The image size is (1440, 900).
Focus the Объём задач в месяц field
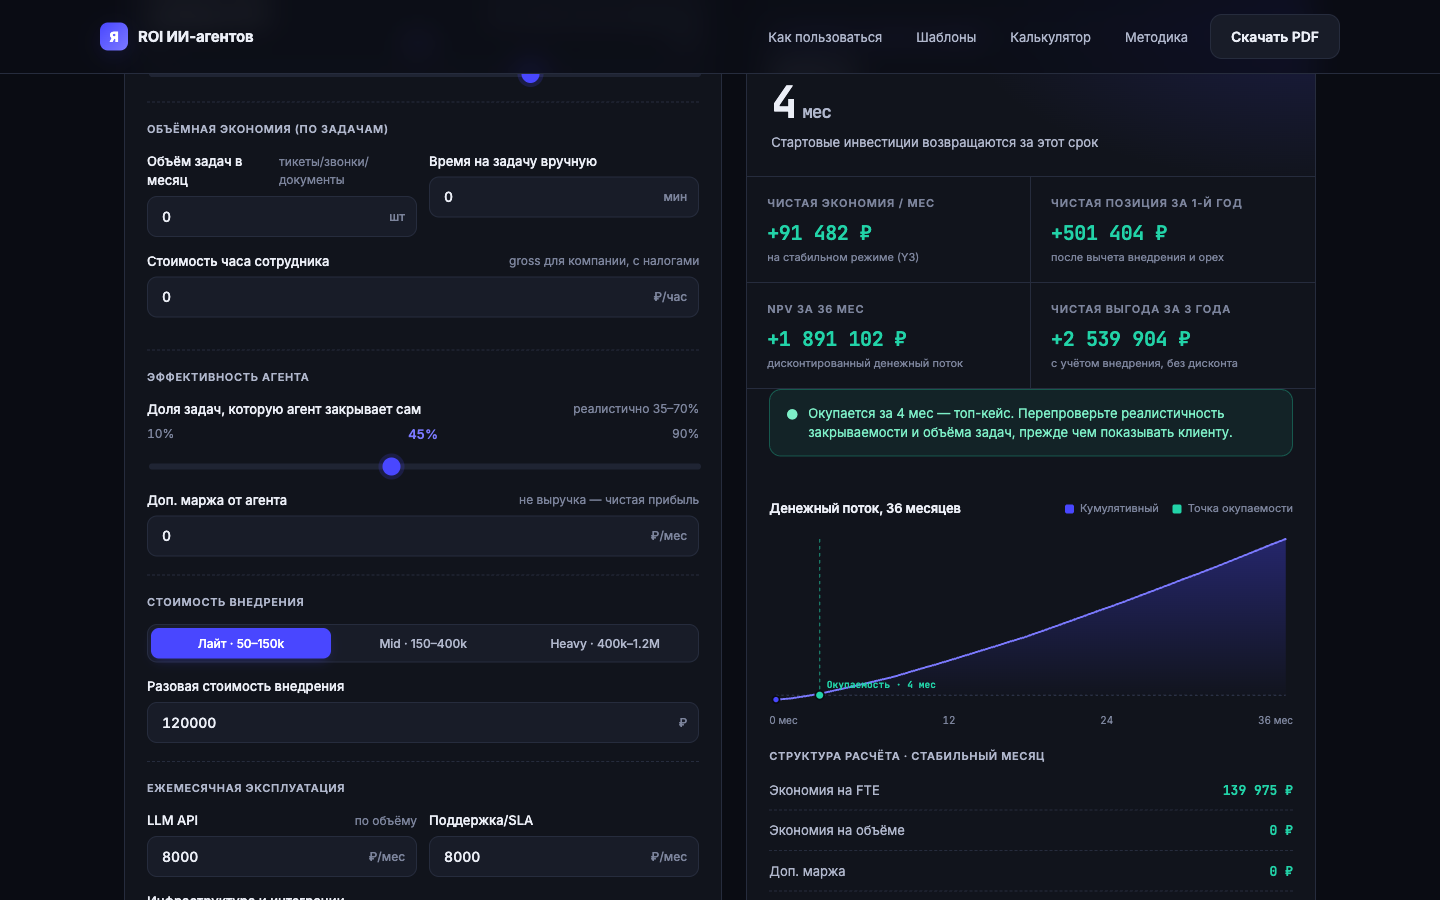[282, 217]
